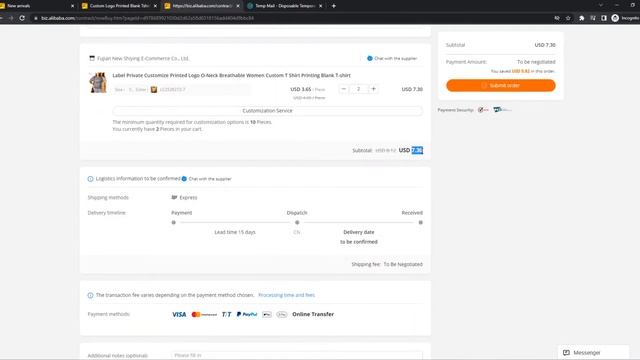Image resolution: width=640 pixels, height=360 pixels.
Task: Click the quantity input field
Action: [x=358, y=89]
